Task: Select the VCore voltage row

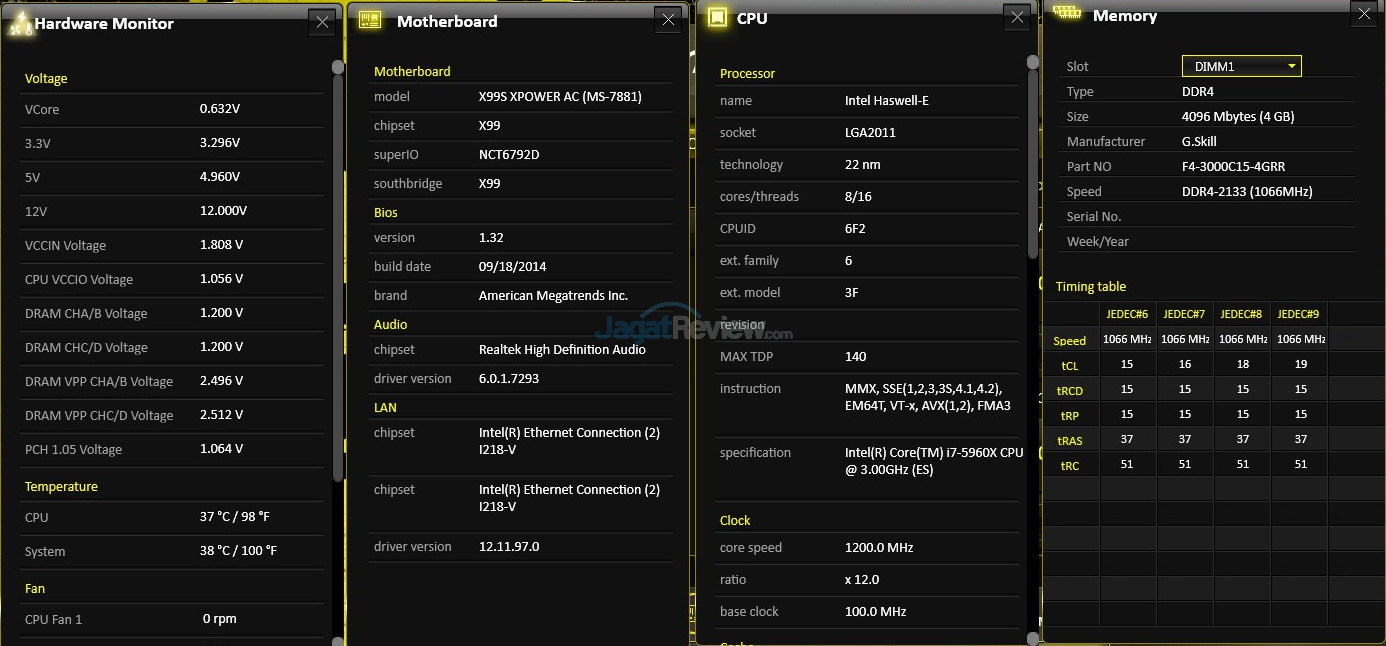Action: (172, 109)
